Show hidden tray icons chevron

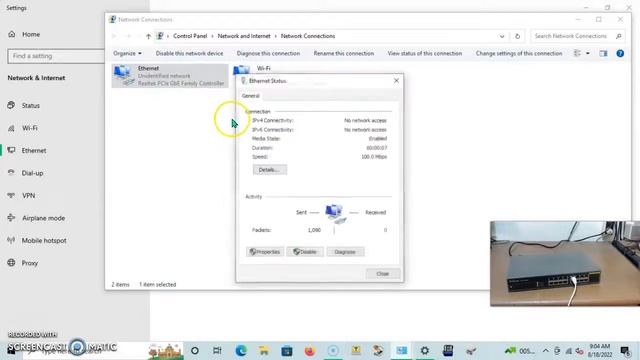pos(545,351)
